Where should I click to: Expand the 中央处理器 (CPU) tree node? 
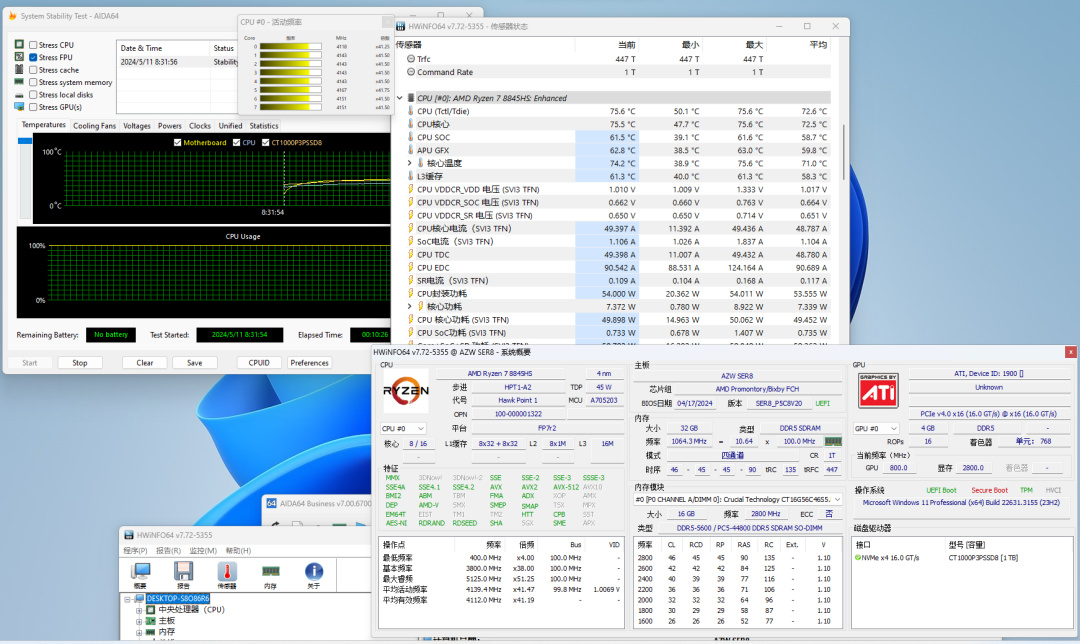[139, 609]
